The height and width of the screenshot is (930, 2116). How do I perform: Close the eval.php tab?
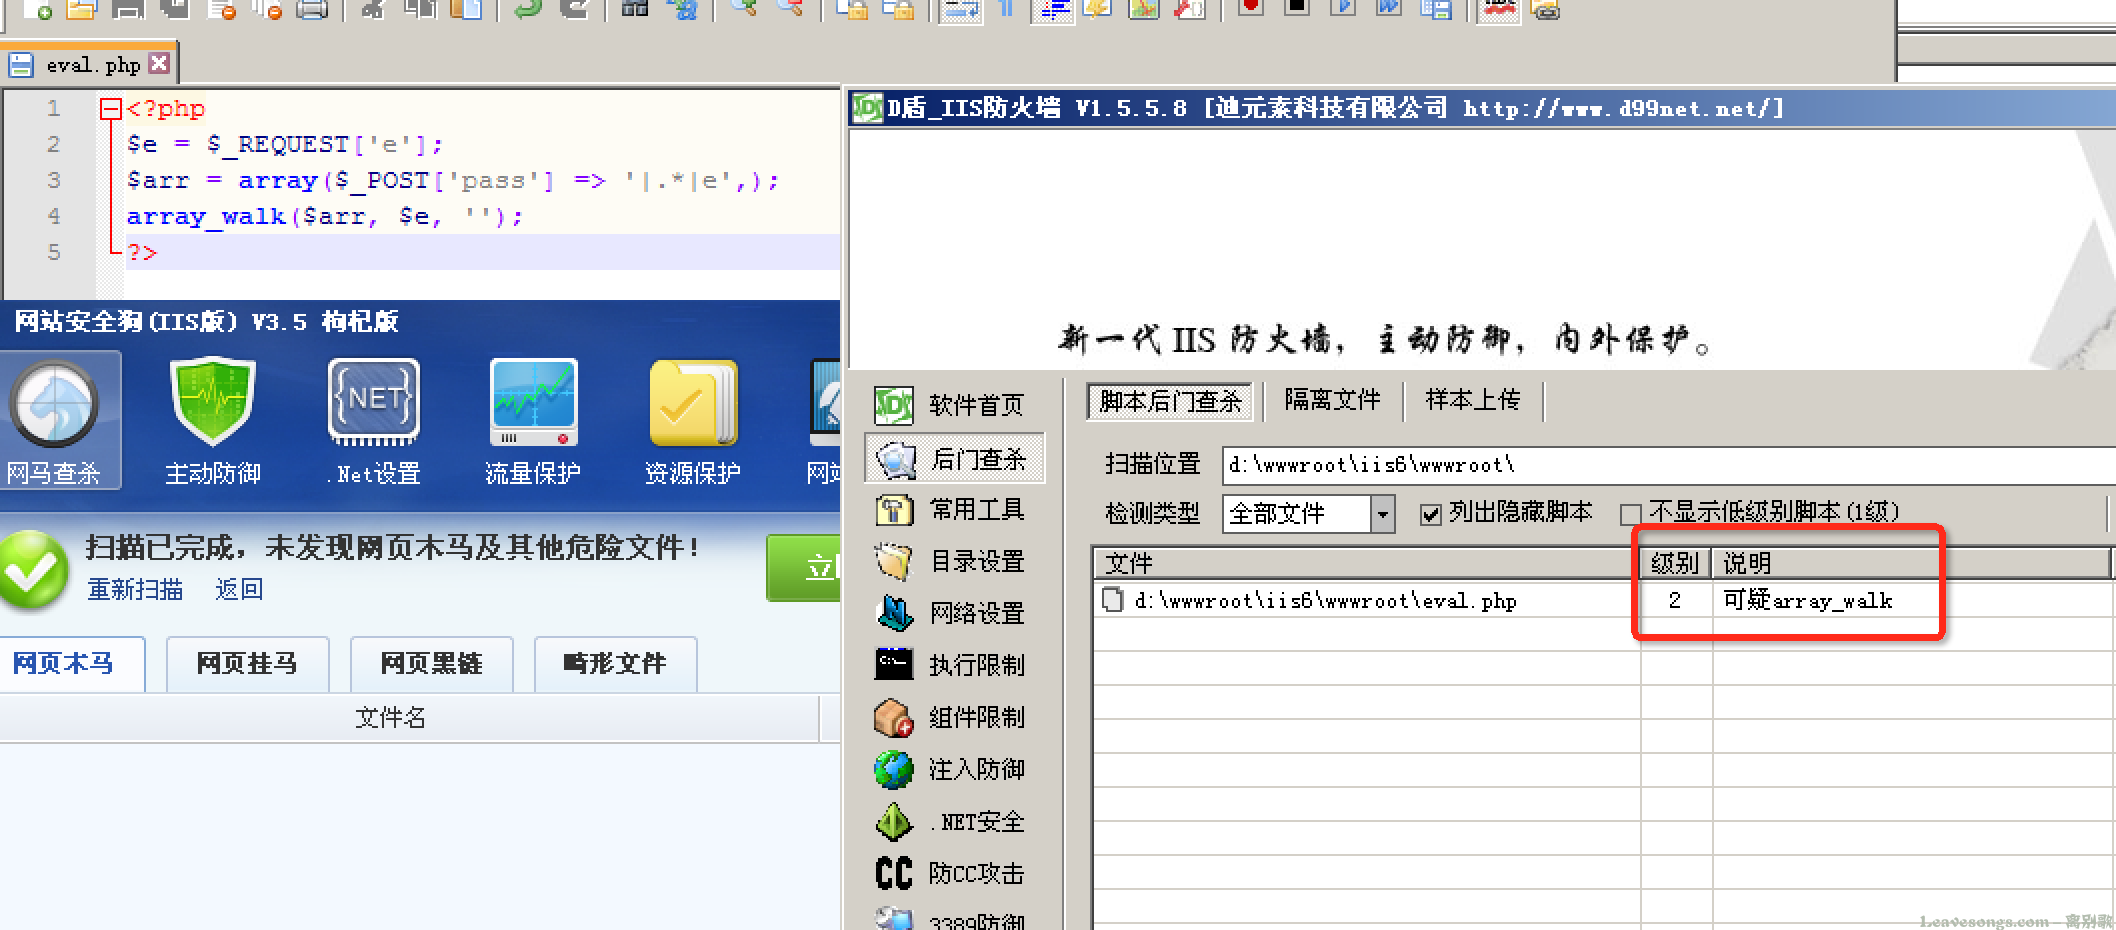click(159, 63)
